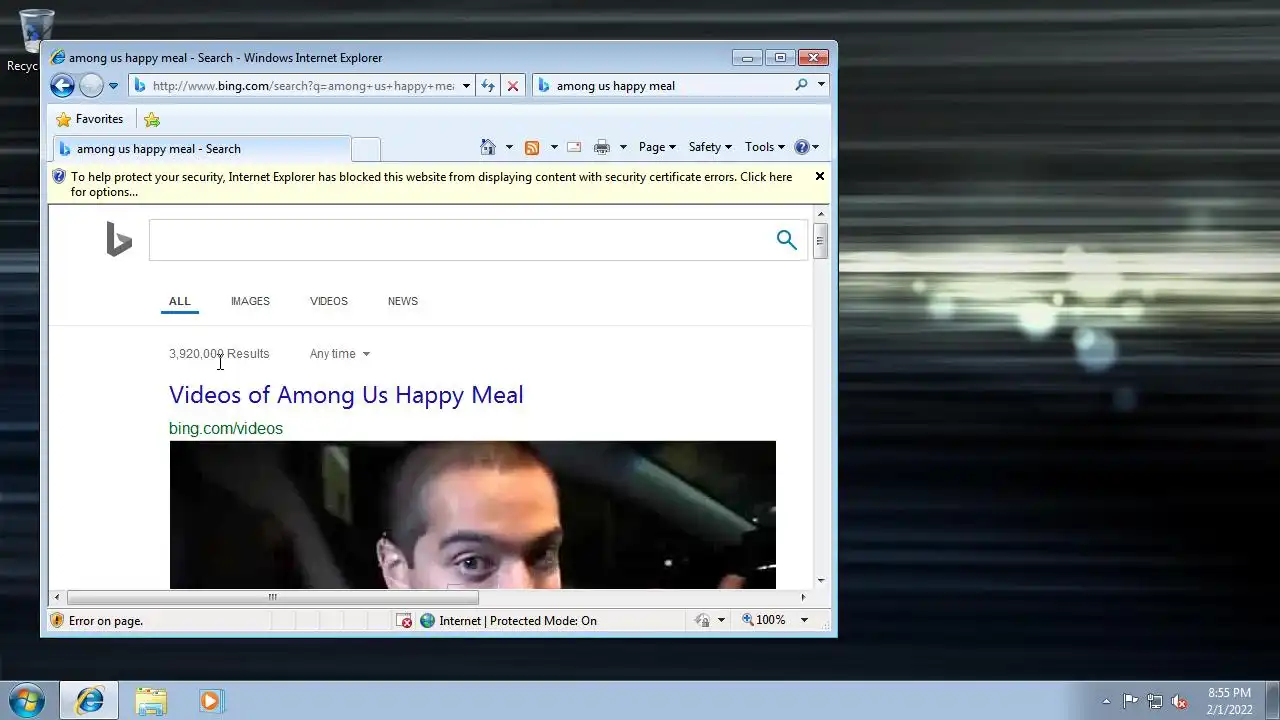Click the Internet Explorer taskbar icon
1280x720 pixels.
pyautogui.click(x=89, y=700)
